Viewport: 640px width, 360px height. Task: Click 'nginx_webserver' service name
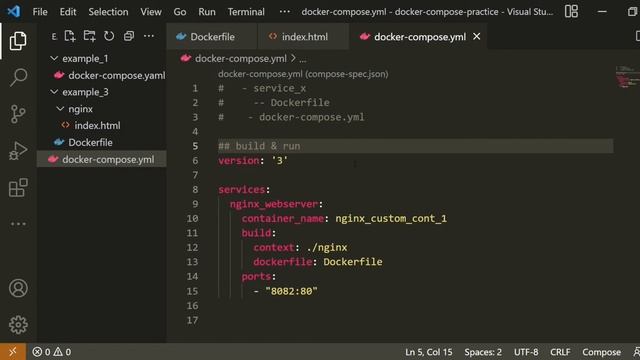pyautogui.click(x=274, y=204)
